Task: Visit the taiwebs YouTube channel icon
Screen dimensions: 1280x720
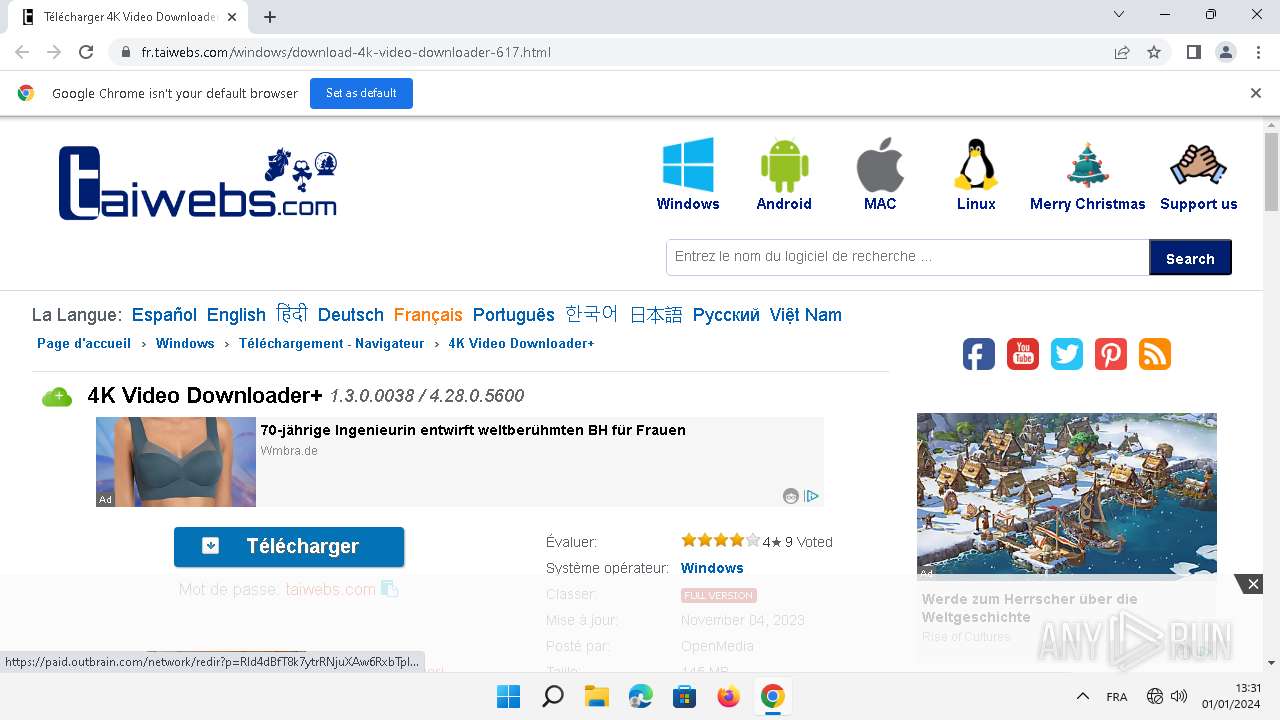Action: (1023, 354)
